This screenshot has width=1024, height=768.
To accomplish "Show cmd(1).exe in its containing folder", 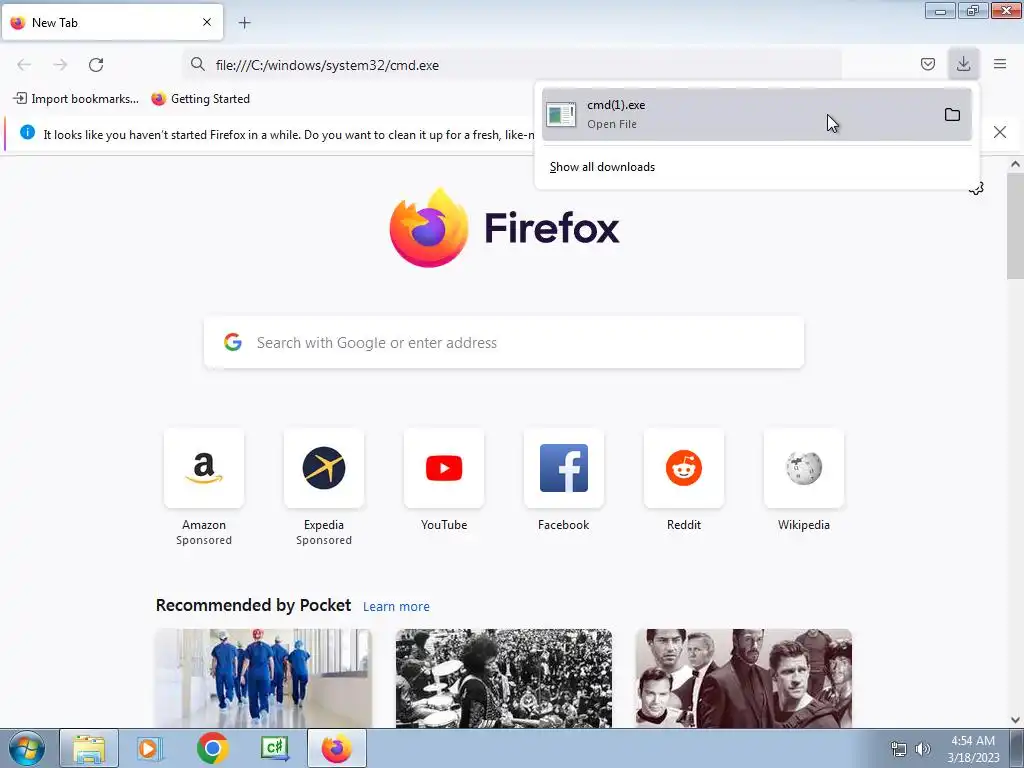I will click(x=952, y=115).
